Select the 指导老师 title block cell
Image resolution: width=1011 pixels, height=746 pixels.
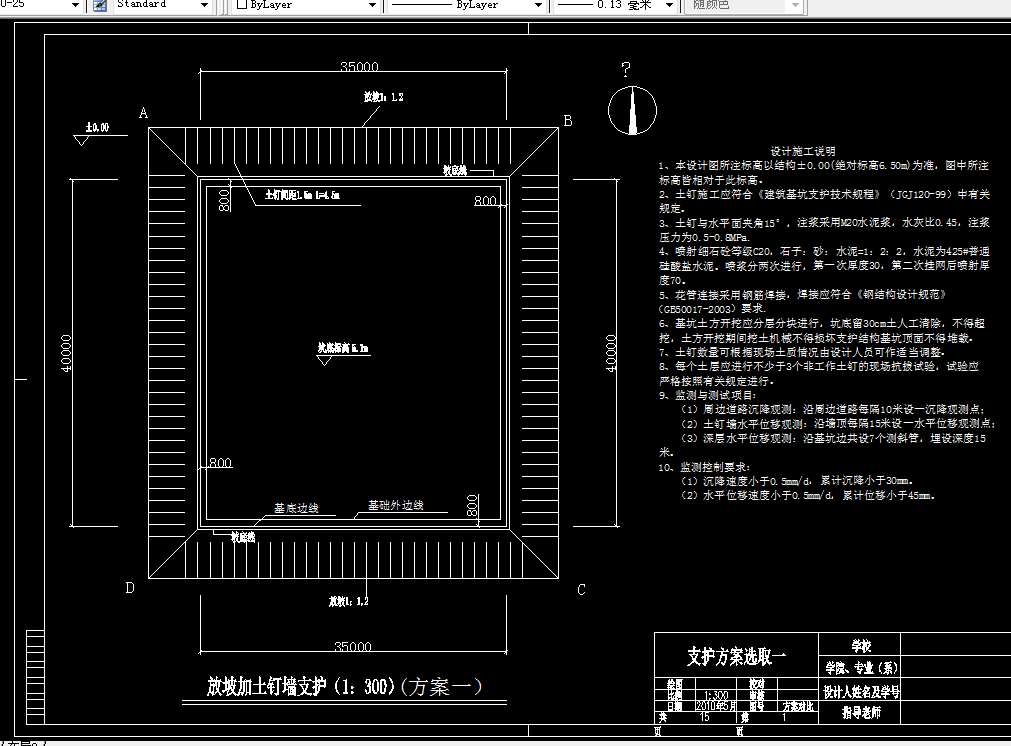tap(861, 712)
